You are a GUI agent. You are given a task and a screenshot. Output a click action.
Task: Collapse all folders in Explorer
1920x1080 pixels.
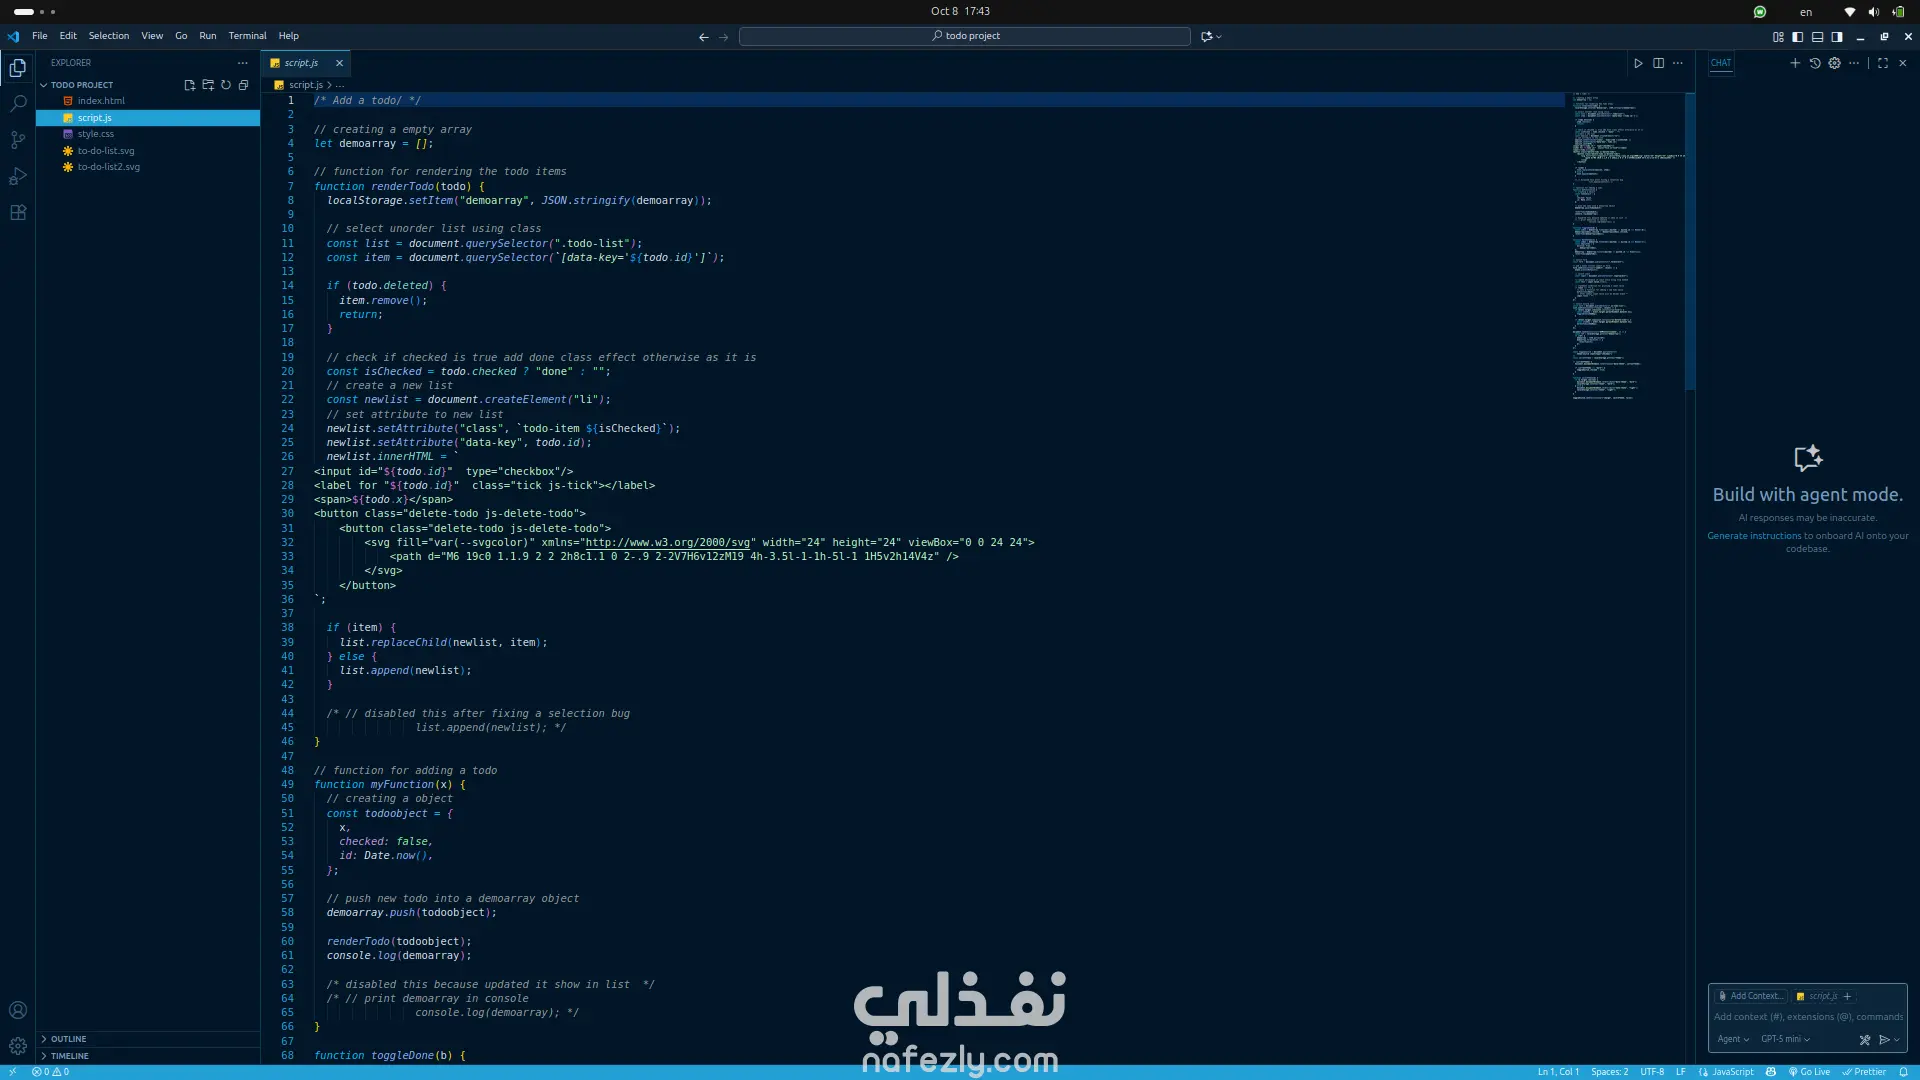pyautogui.click(x=243, y=85)
